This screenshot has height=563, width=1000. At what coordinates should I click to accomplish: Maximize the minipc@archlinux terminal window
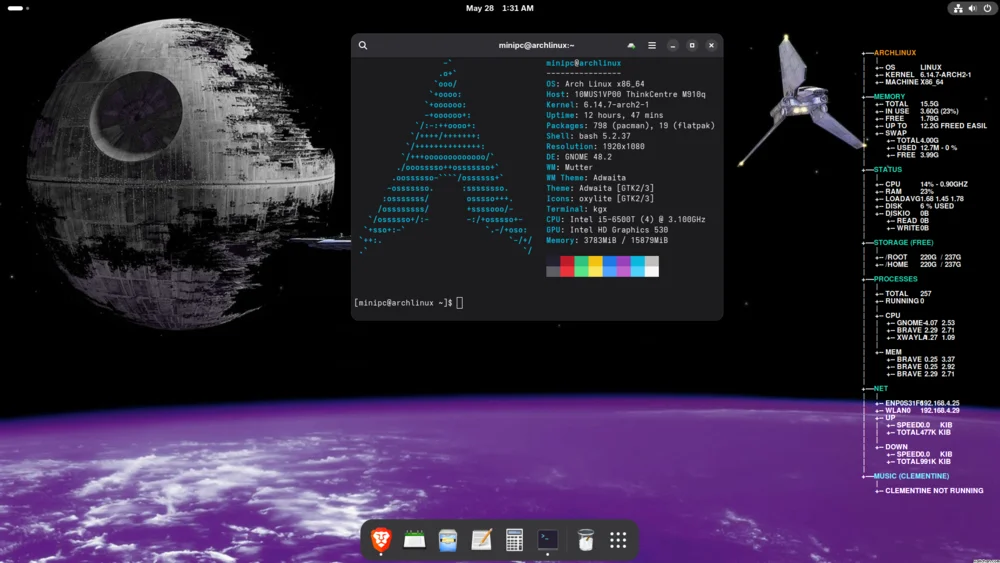pyautogui.click(x=692, y=45)
